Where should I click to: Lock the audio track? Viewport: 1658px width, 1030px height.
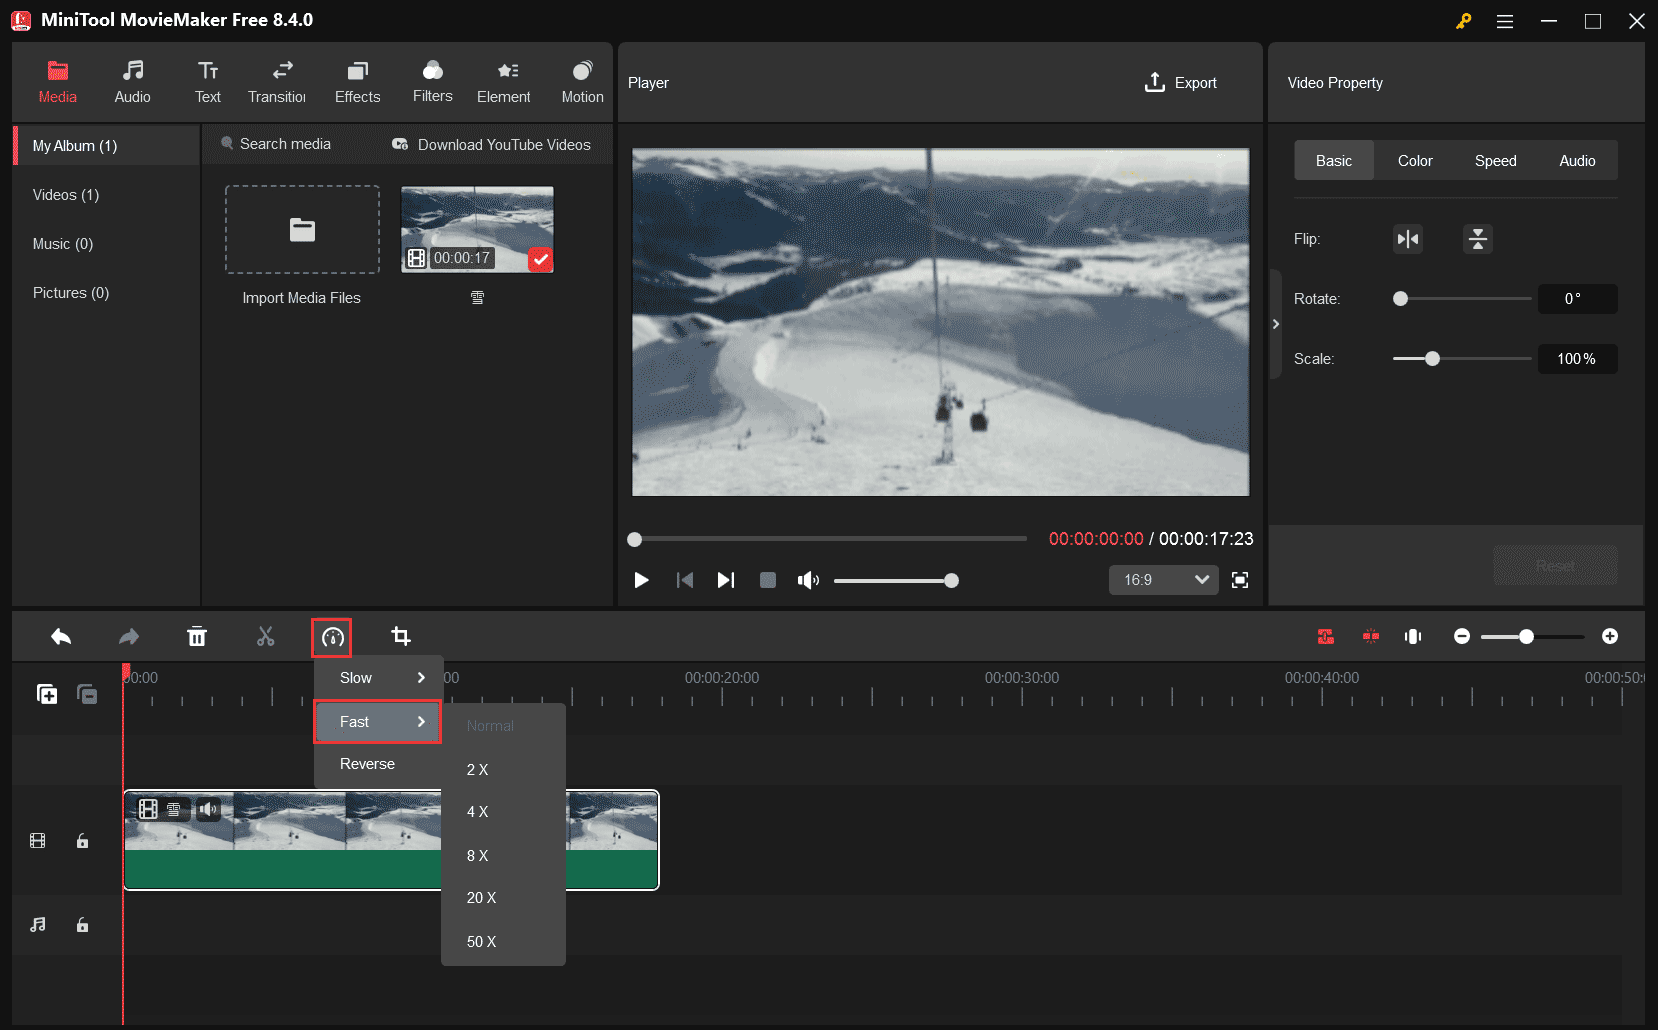(82, 924)
